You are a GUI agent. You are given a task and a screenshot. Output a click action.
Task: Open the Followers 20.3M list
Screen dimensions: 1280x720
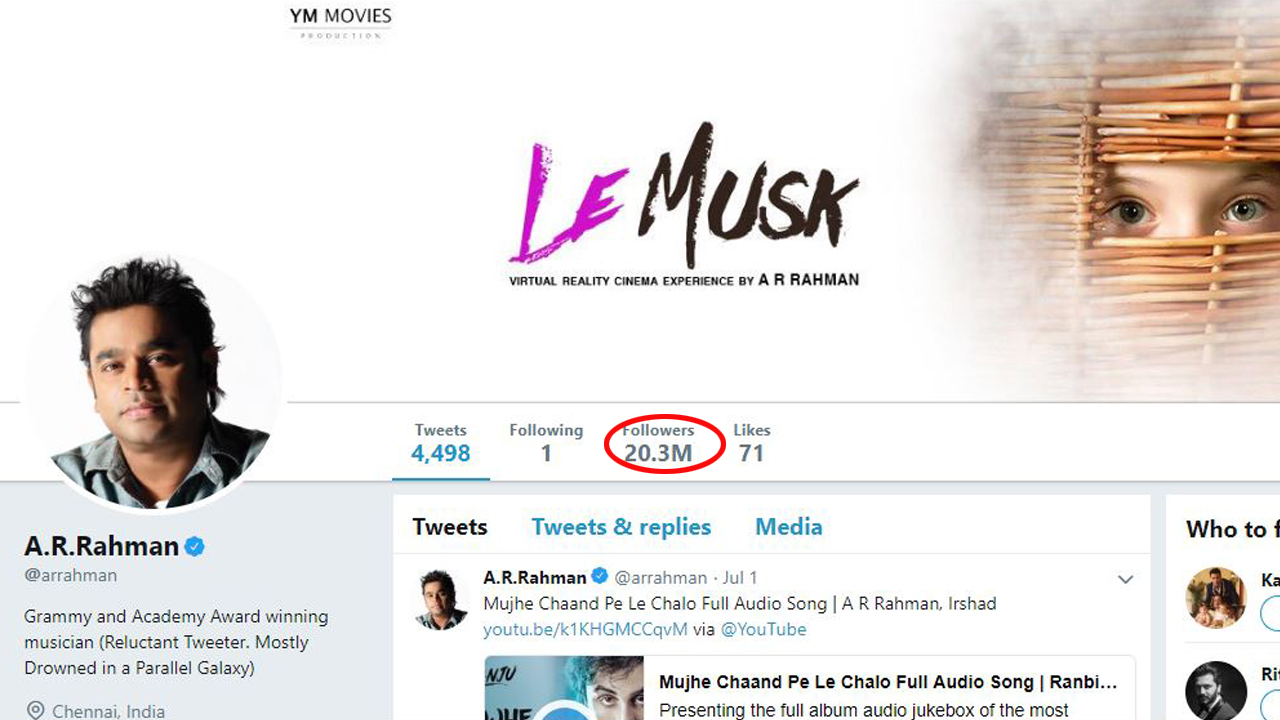[658, 443]
